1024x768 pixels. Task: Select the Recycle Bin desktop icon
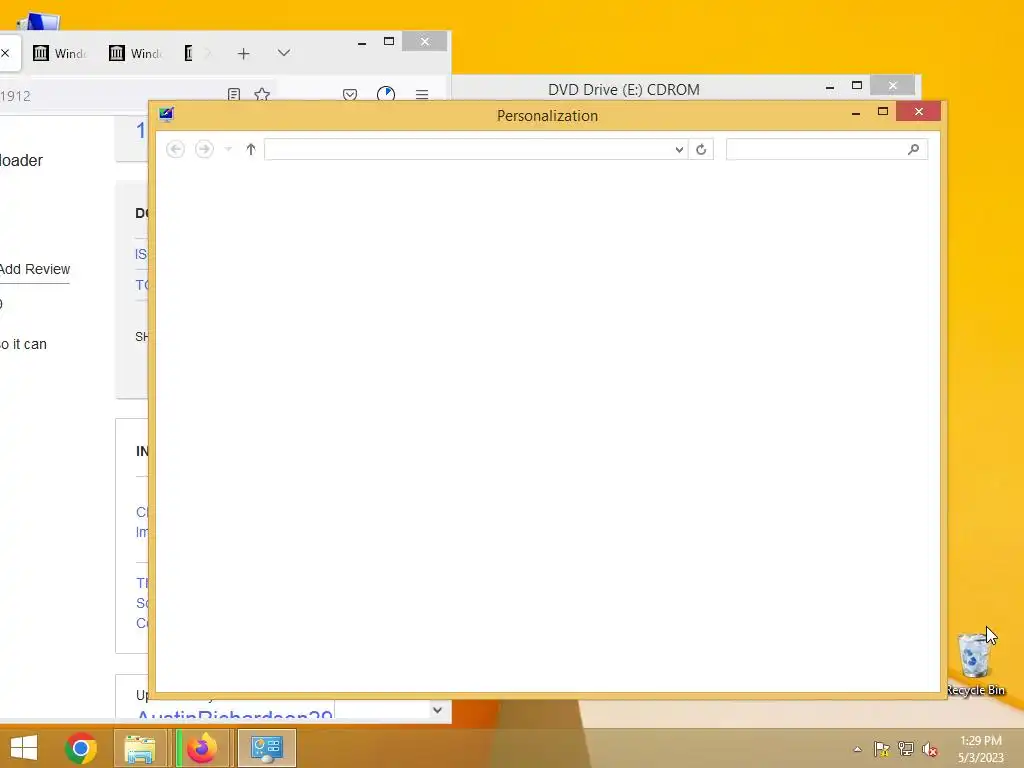[x=975, y=664]
